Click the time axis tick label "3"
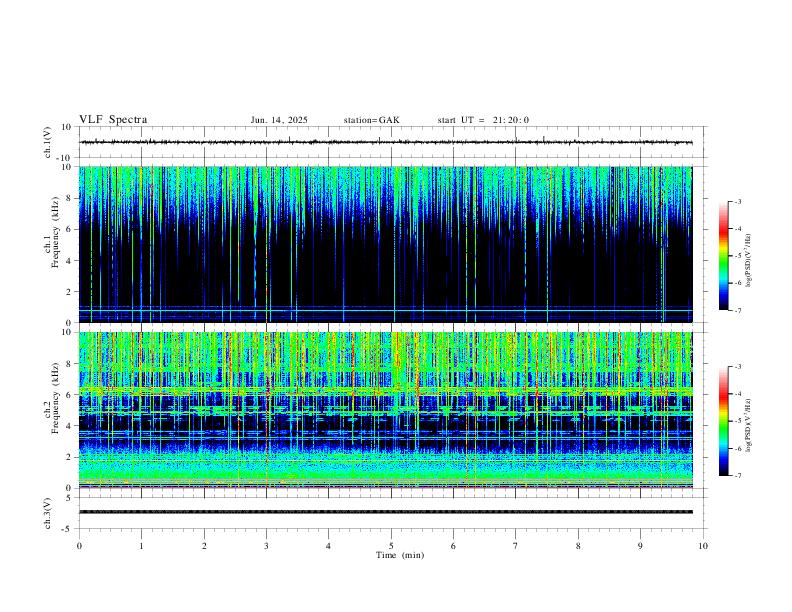Image resolution: width=792 pixels, height=612 pixels. pos(267,546)
